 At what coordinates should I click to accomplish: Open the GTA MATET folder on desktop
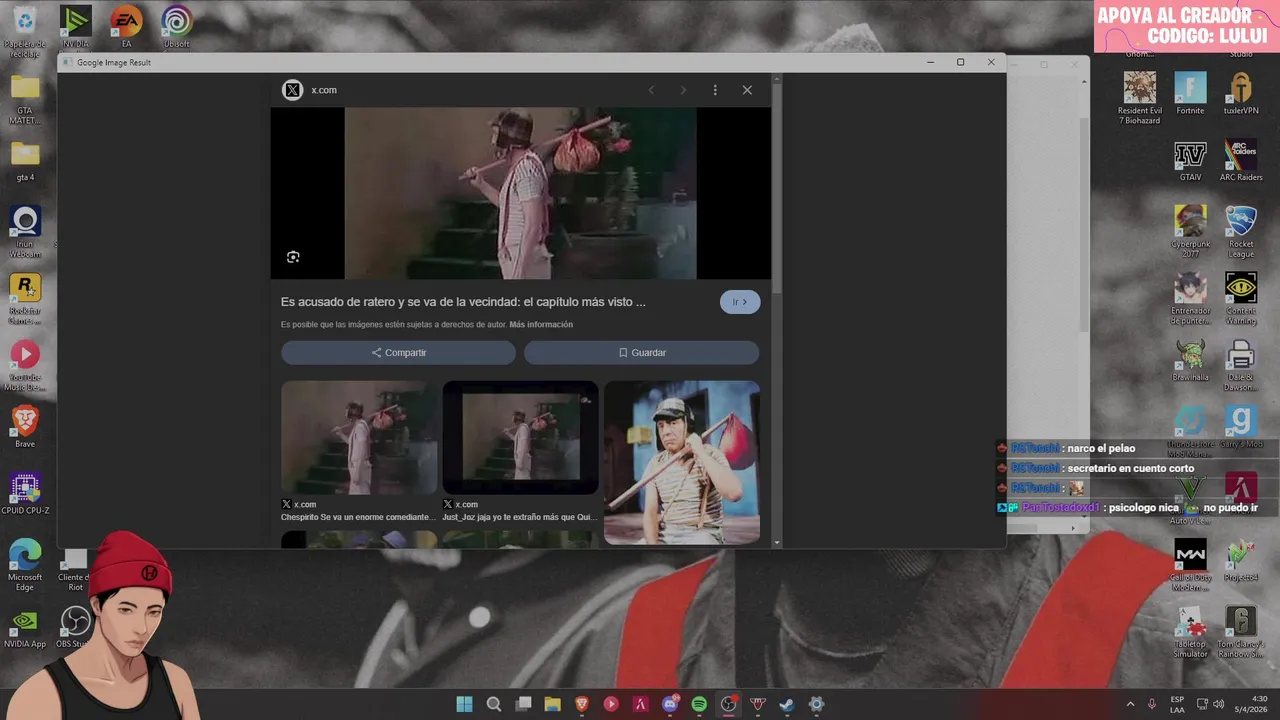pyautogui.click(x=25, y=99)
